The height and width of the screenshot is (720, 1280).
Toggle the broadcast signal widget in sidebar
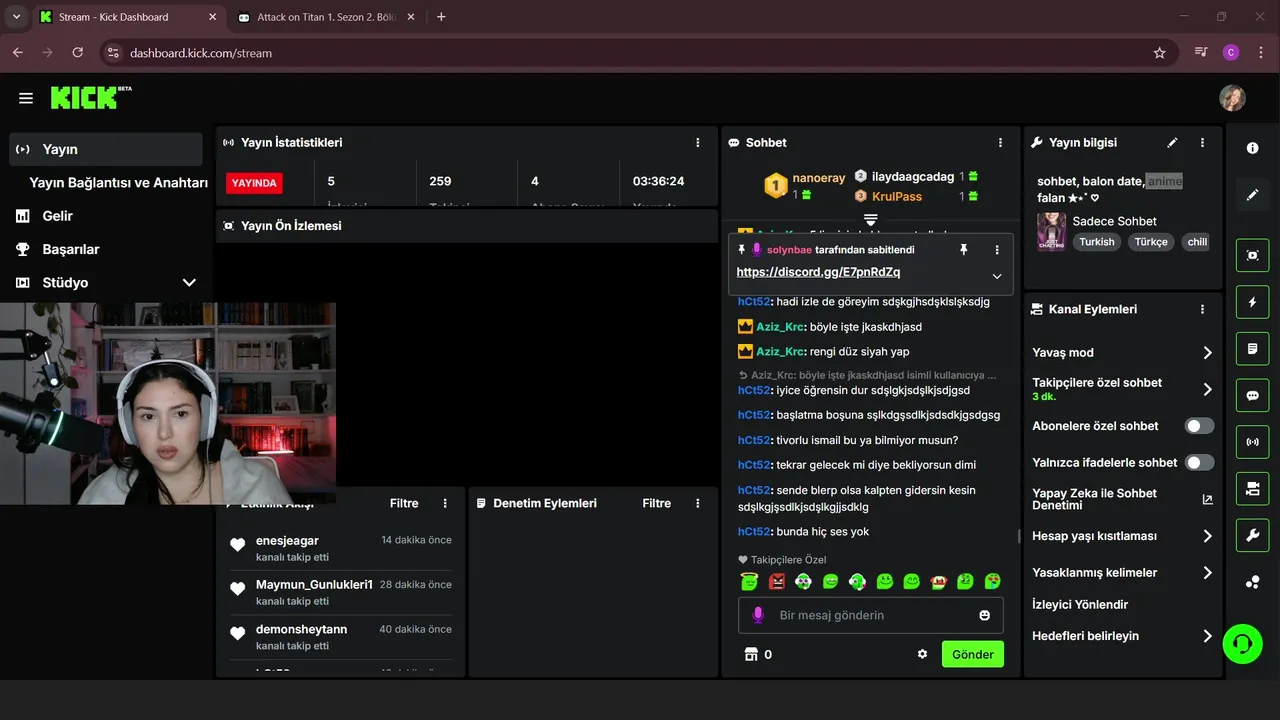point(1253,441)
